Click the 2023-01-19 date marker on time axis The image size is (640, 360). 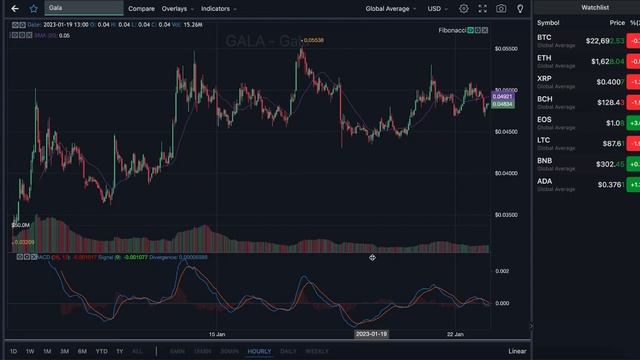tap(371, 334)
